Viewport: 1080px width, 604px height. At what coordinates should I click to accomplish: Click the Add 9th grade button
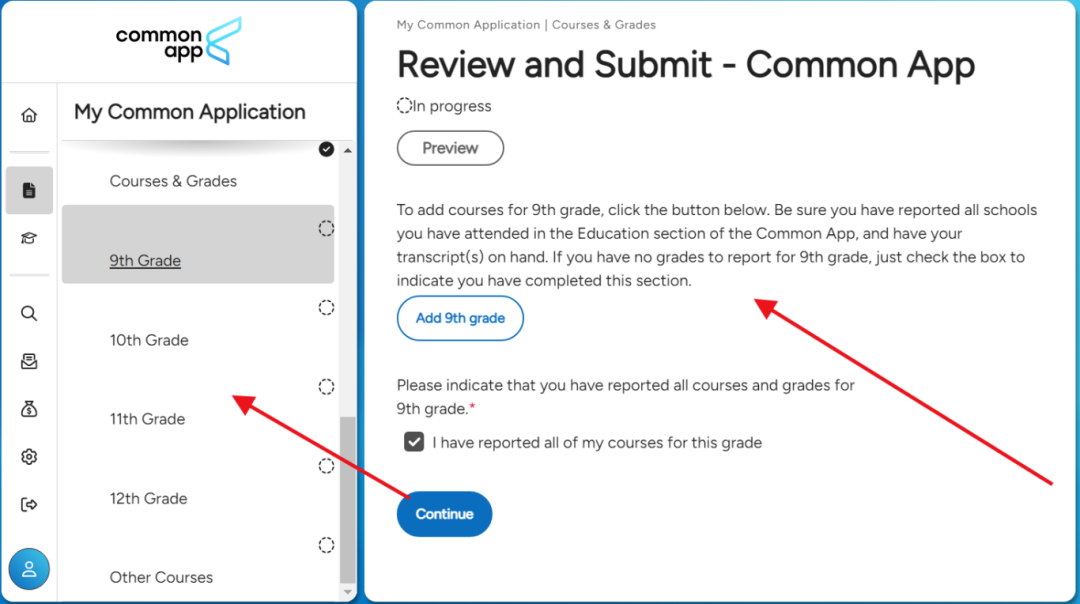pyautogui.click(x=460, y=318)
